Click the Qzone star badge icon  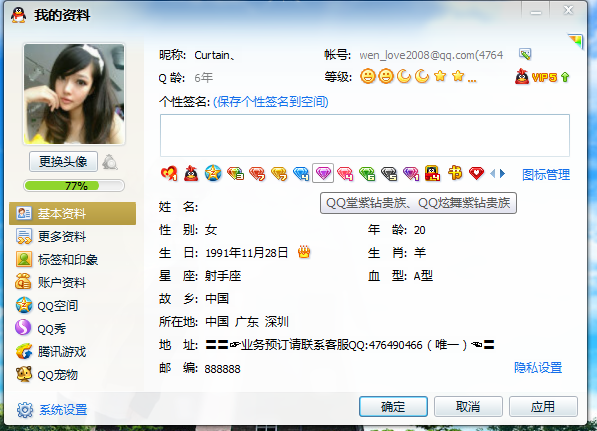pyautogui.click(x=213, y=174)
